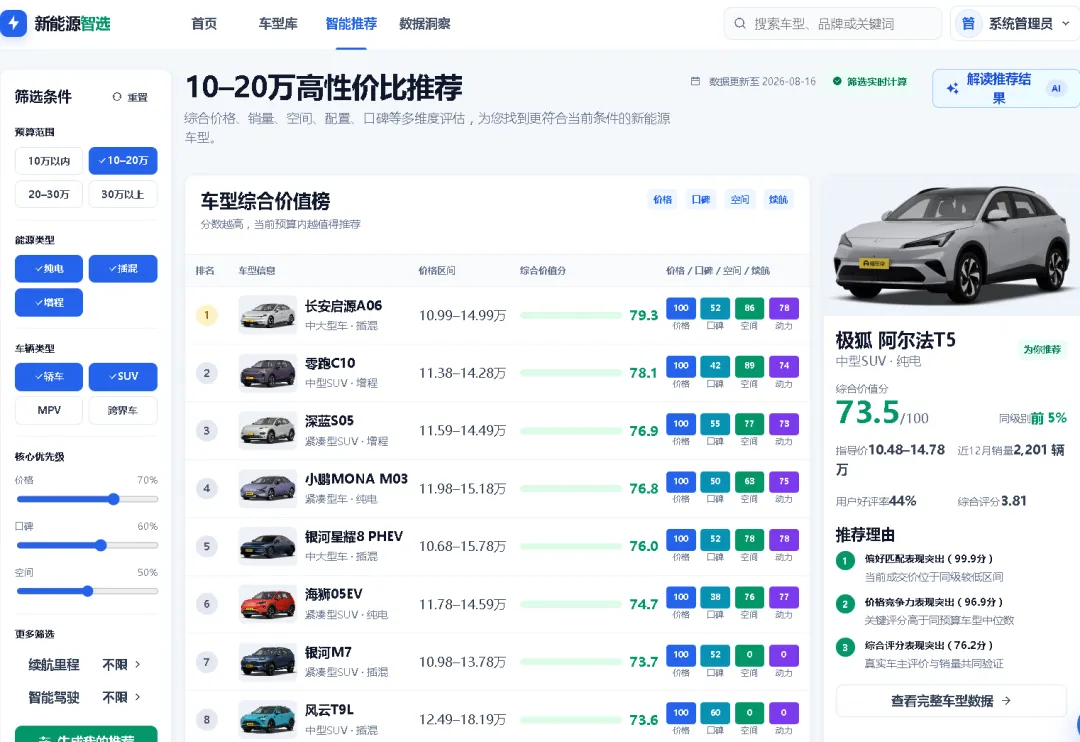Open 银河星耀8 PHEV model name link
This screenshot has height=742, width=1080.
tap(354, 537)
